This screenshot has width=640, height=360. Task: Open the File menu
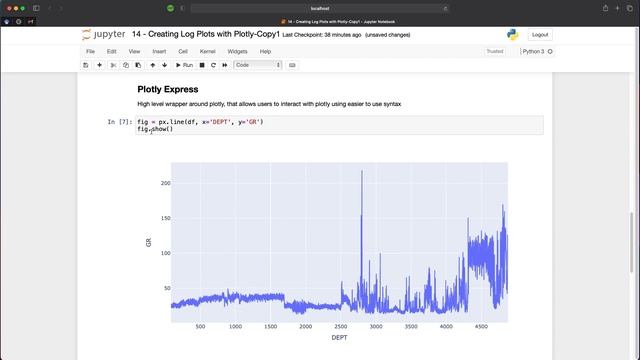click(x=91, y=51)
